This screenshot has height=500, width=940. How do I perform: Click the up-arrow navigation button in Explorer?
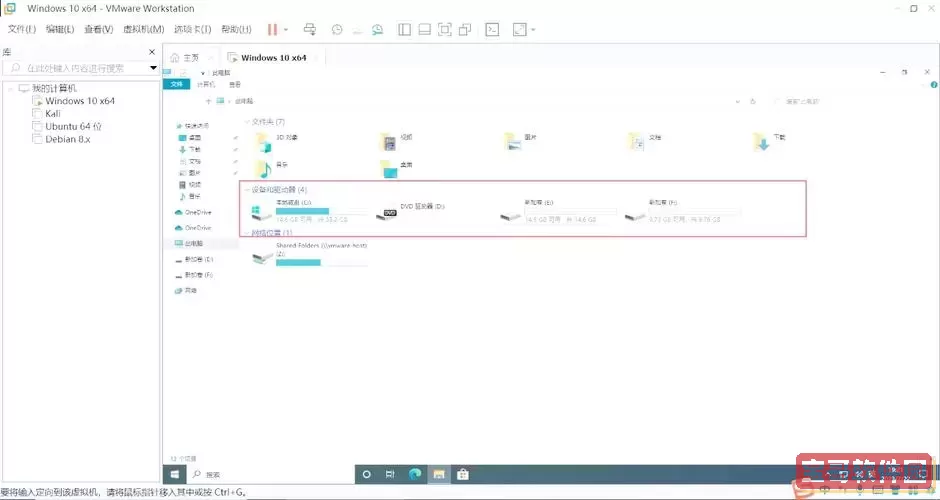pyautogui.click(x=209, y=101)
